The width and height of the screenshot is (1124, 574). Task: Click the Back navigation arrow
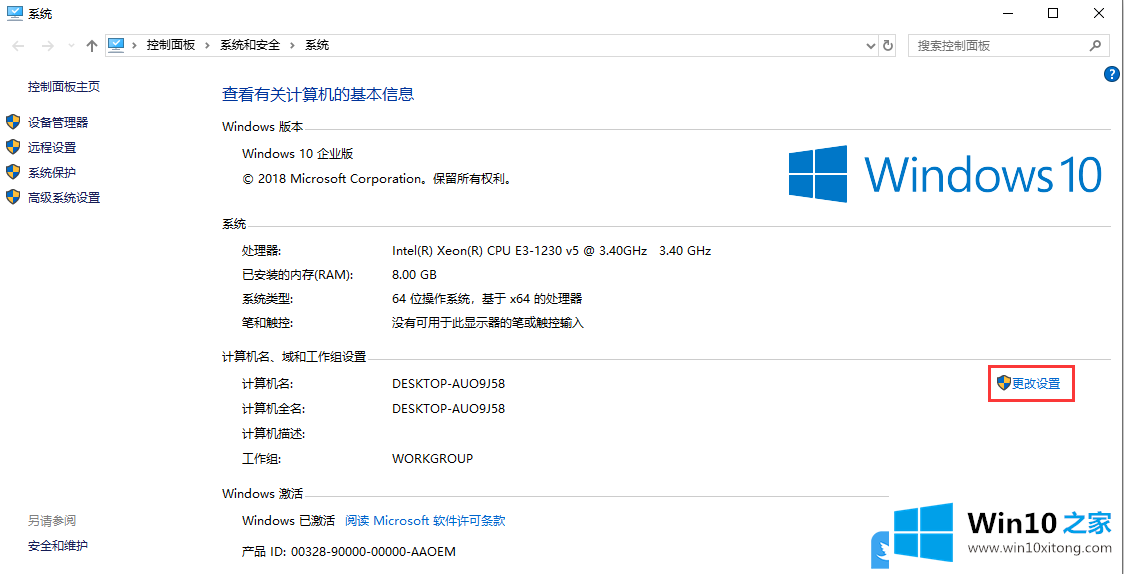[x=19, y=46]
